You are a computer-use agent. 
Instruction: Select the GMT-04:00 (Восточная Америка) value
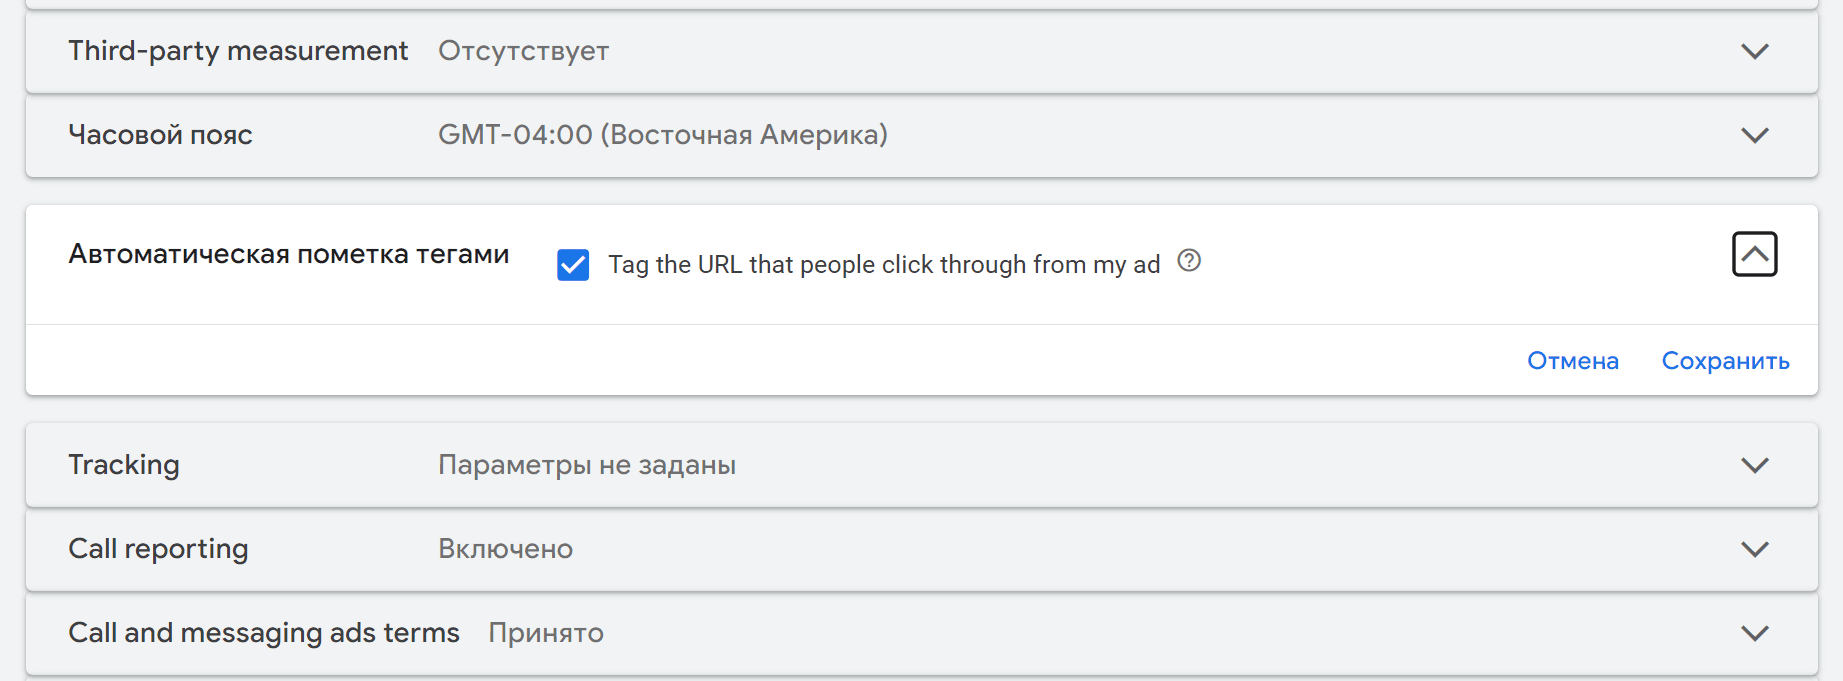click(663, 135)
